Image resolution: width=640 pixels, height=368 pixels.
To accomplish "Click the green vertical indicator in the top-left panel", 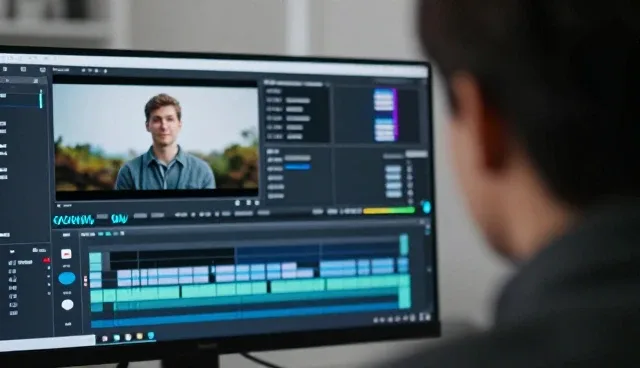I will (41, 99).
